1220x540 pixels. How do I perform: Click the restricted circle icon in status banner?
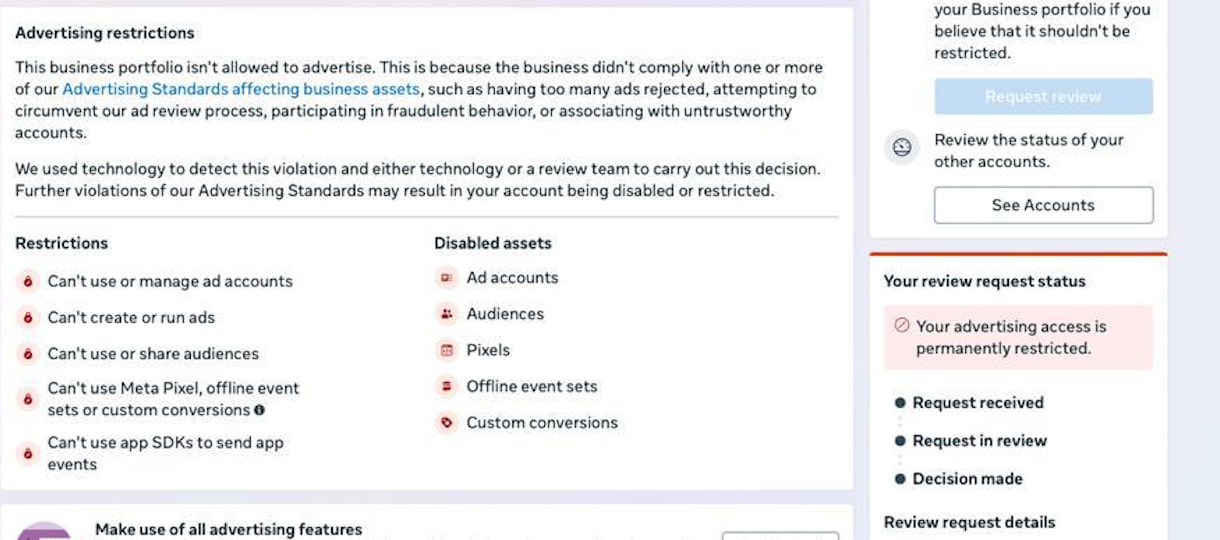point(901,326)
